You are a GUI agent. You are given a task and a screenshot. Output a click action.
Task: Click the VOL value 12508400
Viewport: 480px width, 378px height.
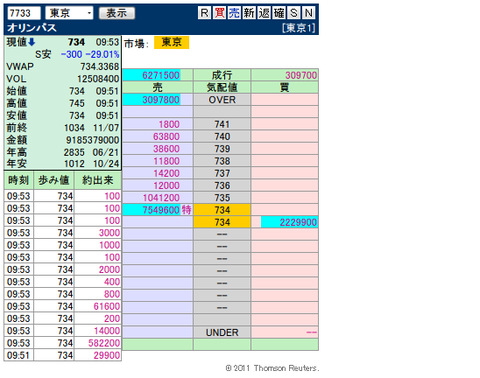pos(98,79)
